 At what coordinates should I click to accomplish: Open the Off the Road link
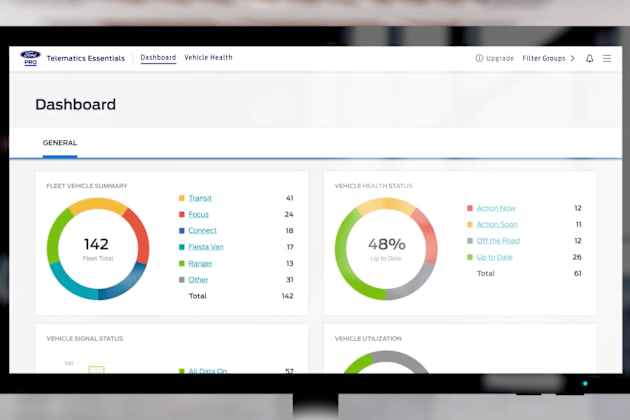click(498, 241)
